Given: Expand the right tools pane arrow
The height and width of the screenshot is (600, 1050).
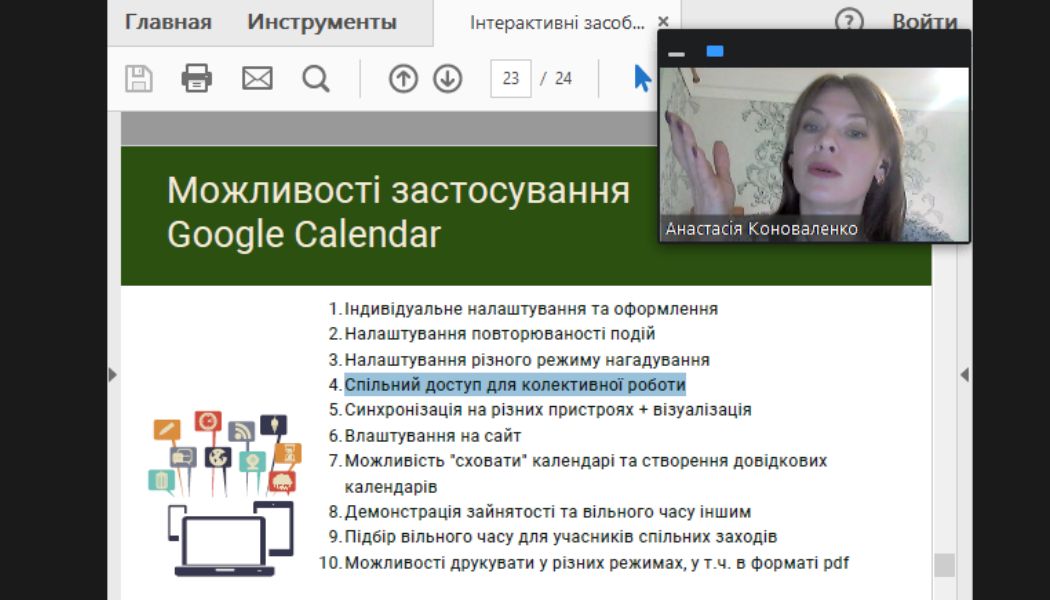Looking at the screenshot, I should click(x=964, y=374).
